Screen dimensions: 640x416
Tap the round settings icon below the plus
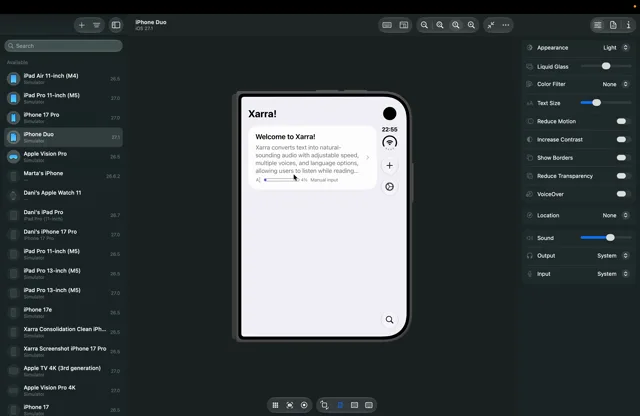[389, 187]
